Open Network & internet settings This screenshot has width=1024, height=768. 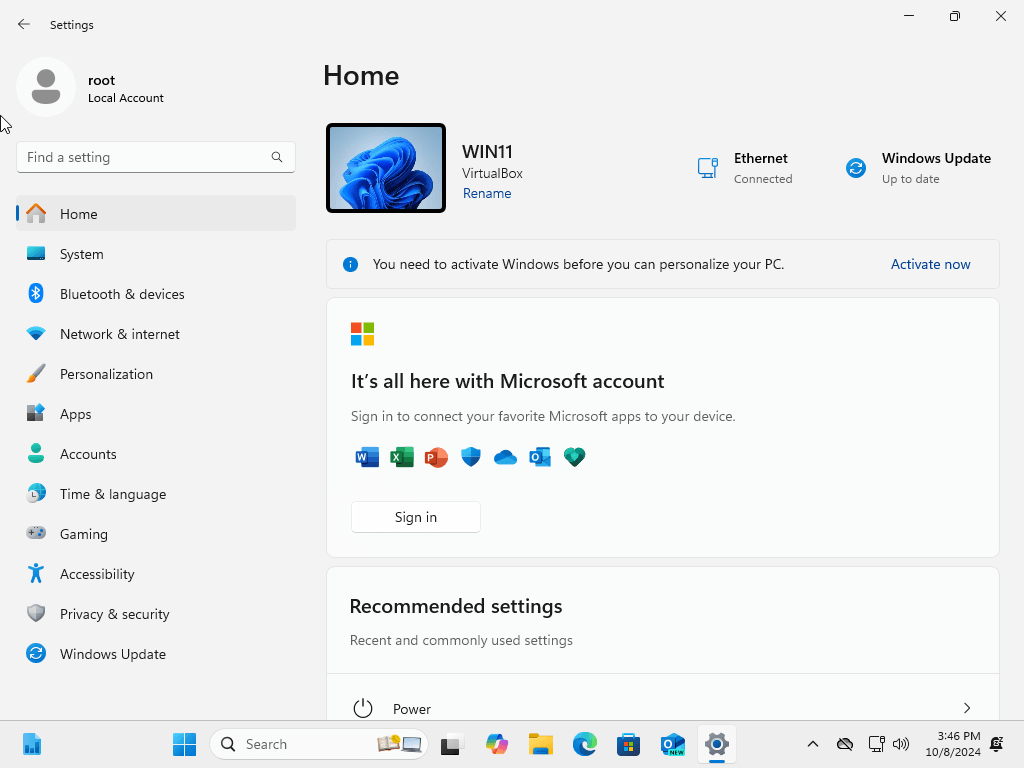(156, 334)
